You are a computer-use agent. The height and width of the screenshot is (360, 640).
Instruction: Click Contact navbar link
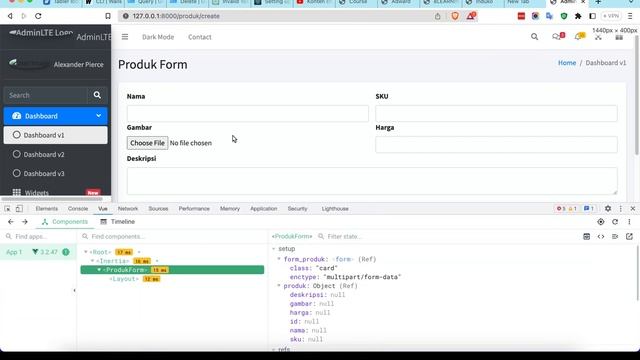click(x=200, y=37)
